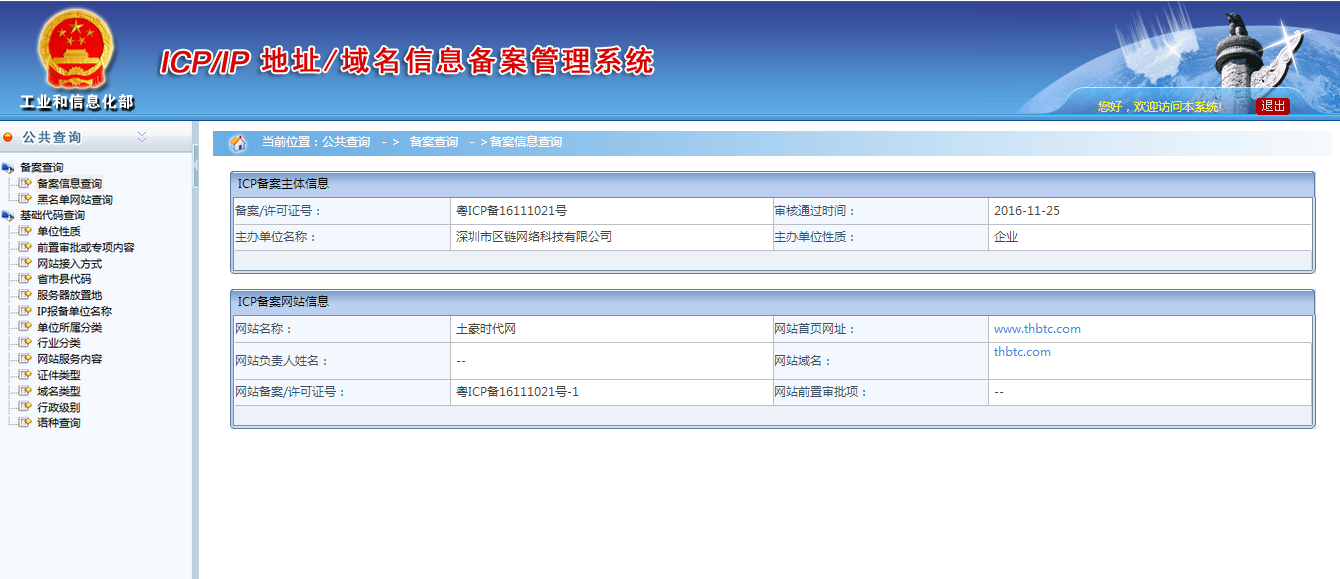Viewport: 1340px width, 579px height.
Task: Click the red 退出 logout button
Action: pos(1272,106)
